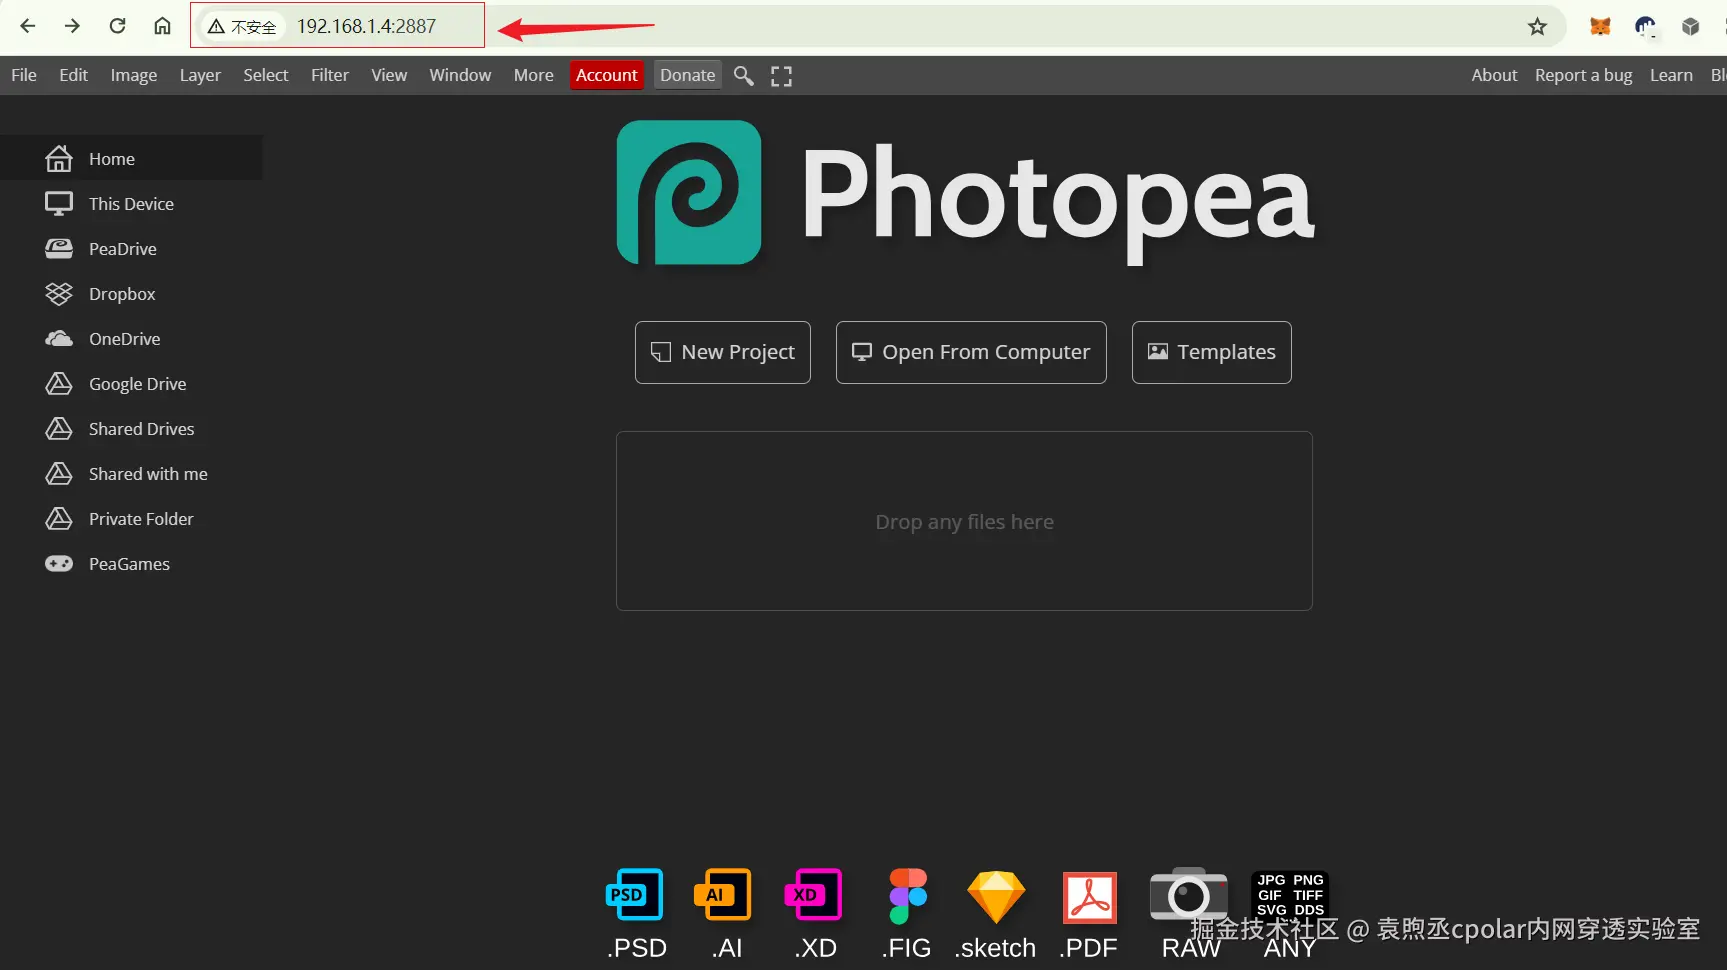The image size is (1727, 970).
Task: Select Home in the sidebar
Action: coord(131,158)
